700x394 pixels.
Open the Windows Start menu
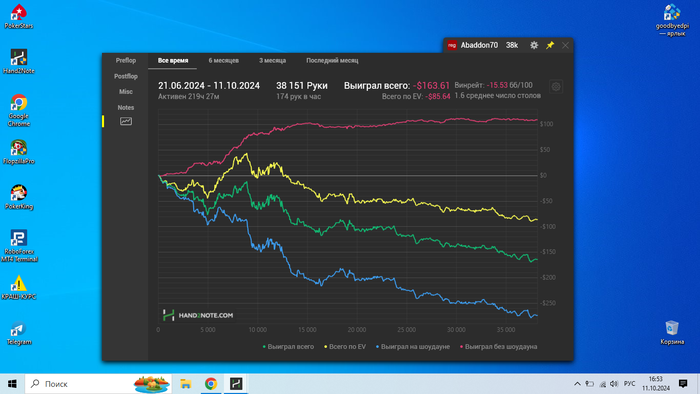tap(12, 384)
